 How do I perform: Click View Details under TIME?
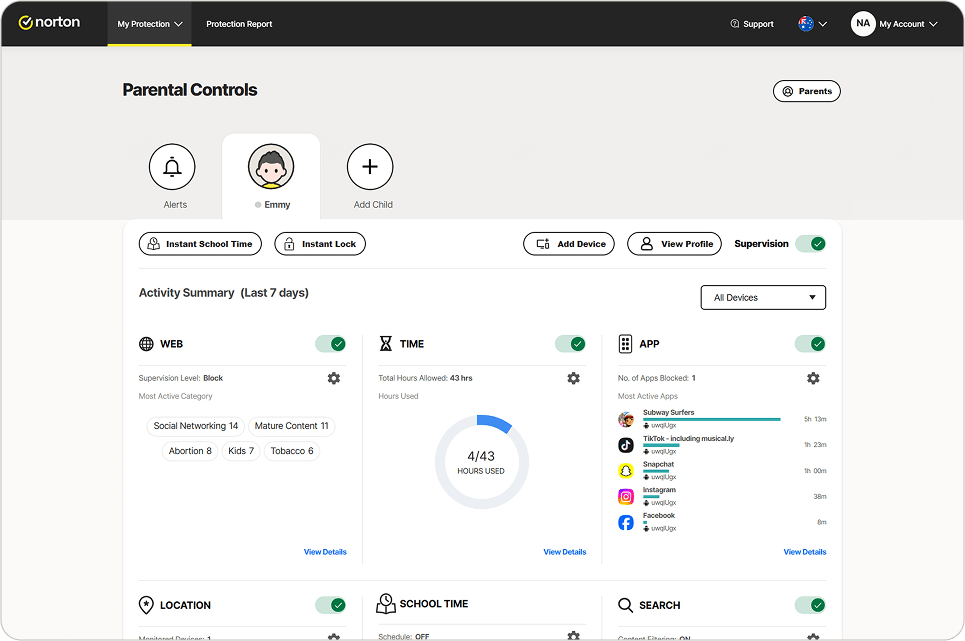click(x=565, y=552)
